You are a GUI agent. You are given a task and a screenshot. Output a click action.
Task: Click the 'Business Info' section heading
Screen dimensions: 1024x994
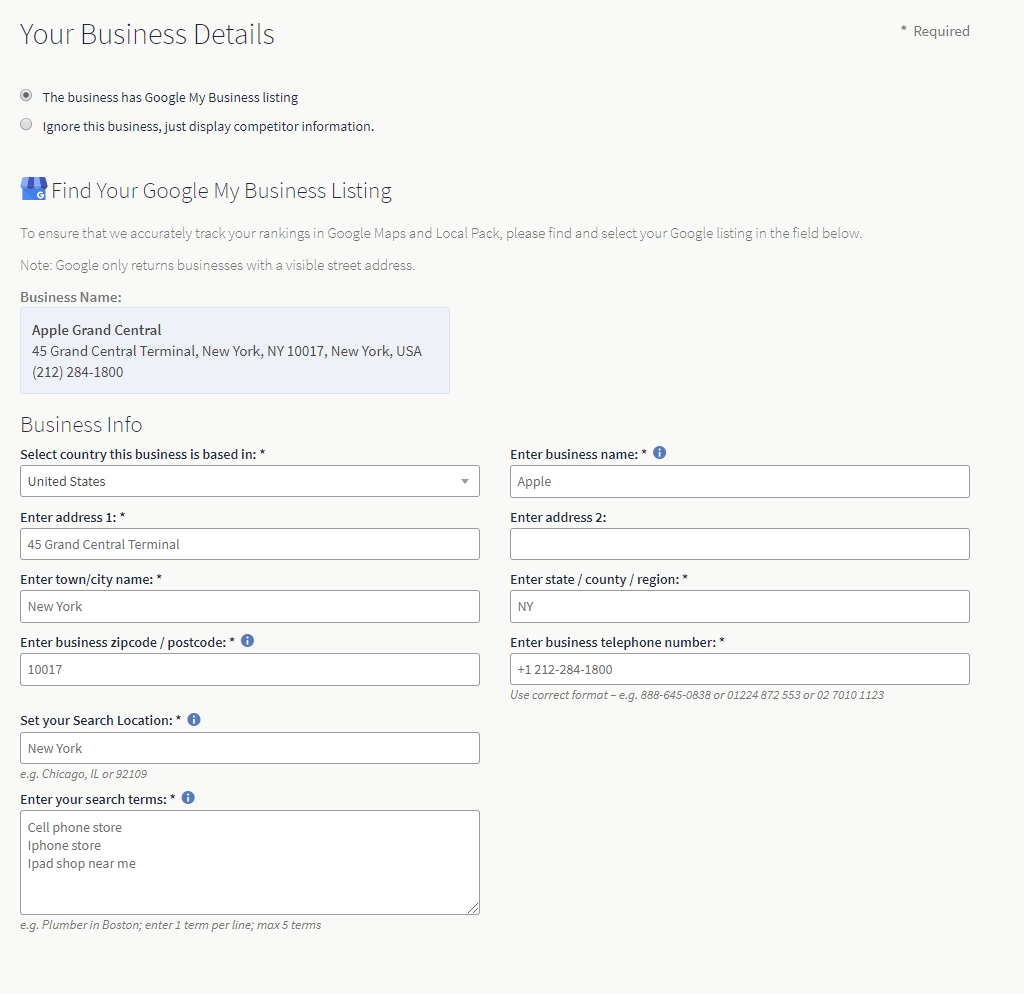click(81, 425)
